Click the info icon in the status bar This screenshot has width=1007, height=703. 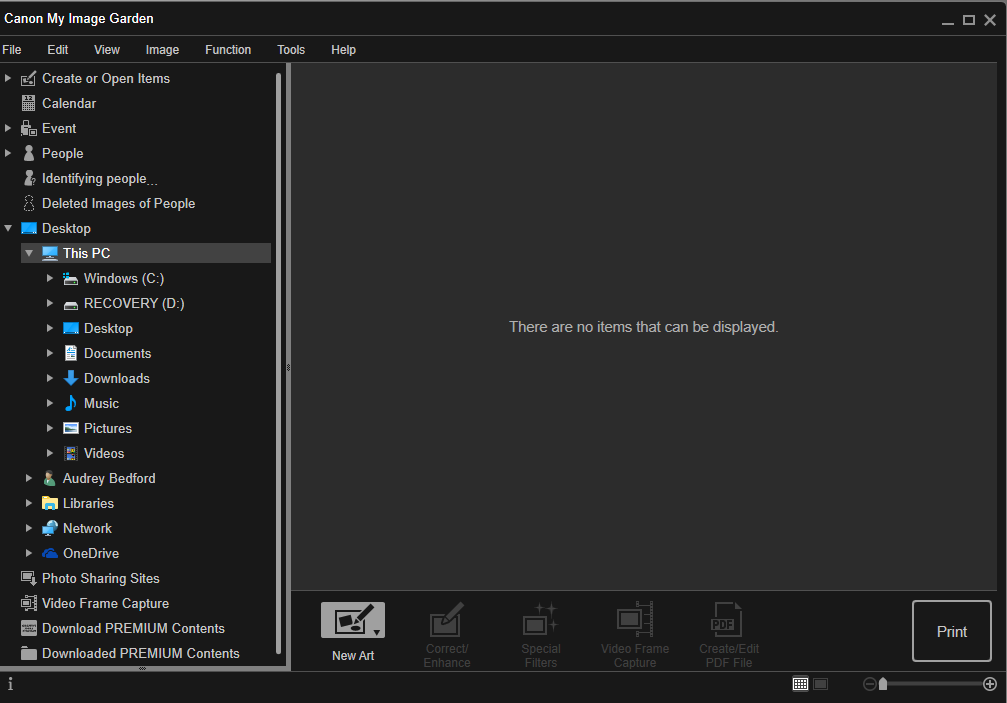(10, 684)
